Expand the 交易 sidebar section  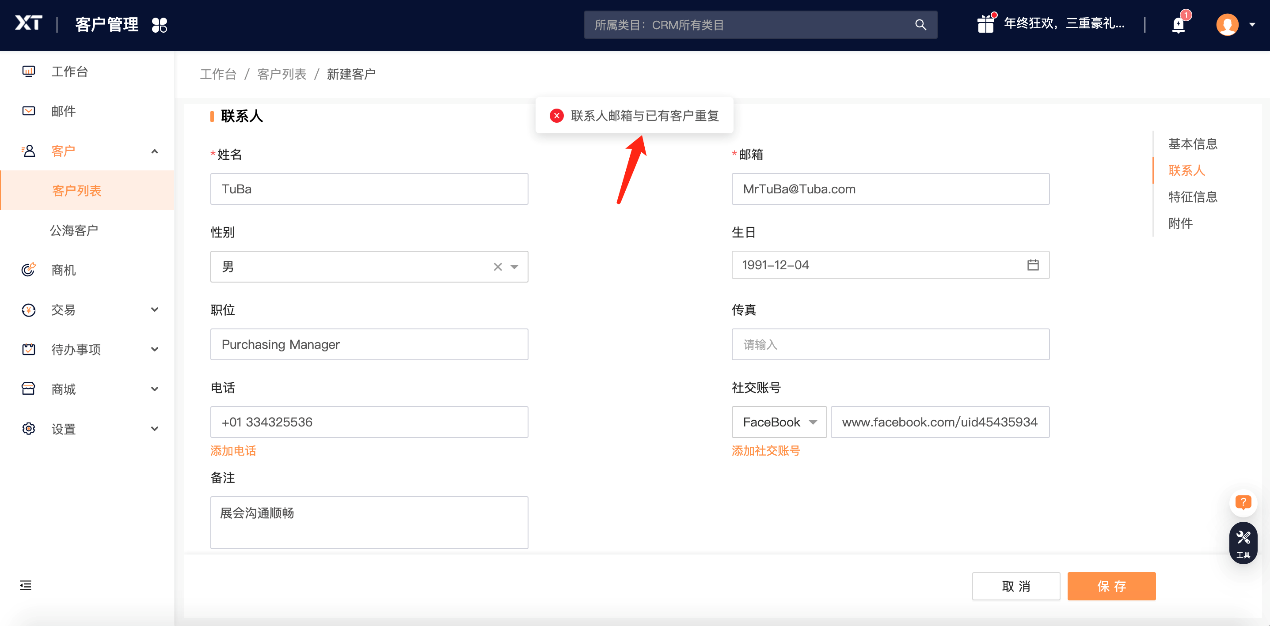pyautogui.click(x=154, y=310)
